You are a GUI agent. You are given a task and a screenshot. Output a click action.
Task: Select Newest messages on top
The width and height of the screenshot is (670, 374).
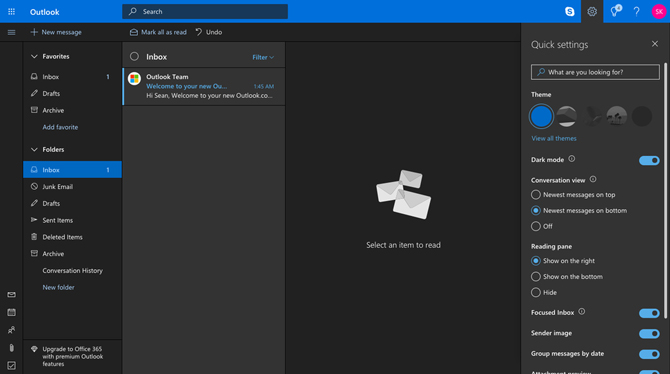573,194
